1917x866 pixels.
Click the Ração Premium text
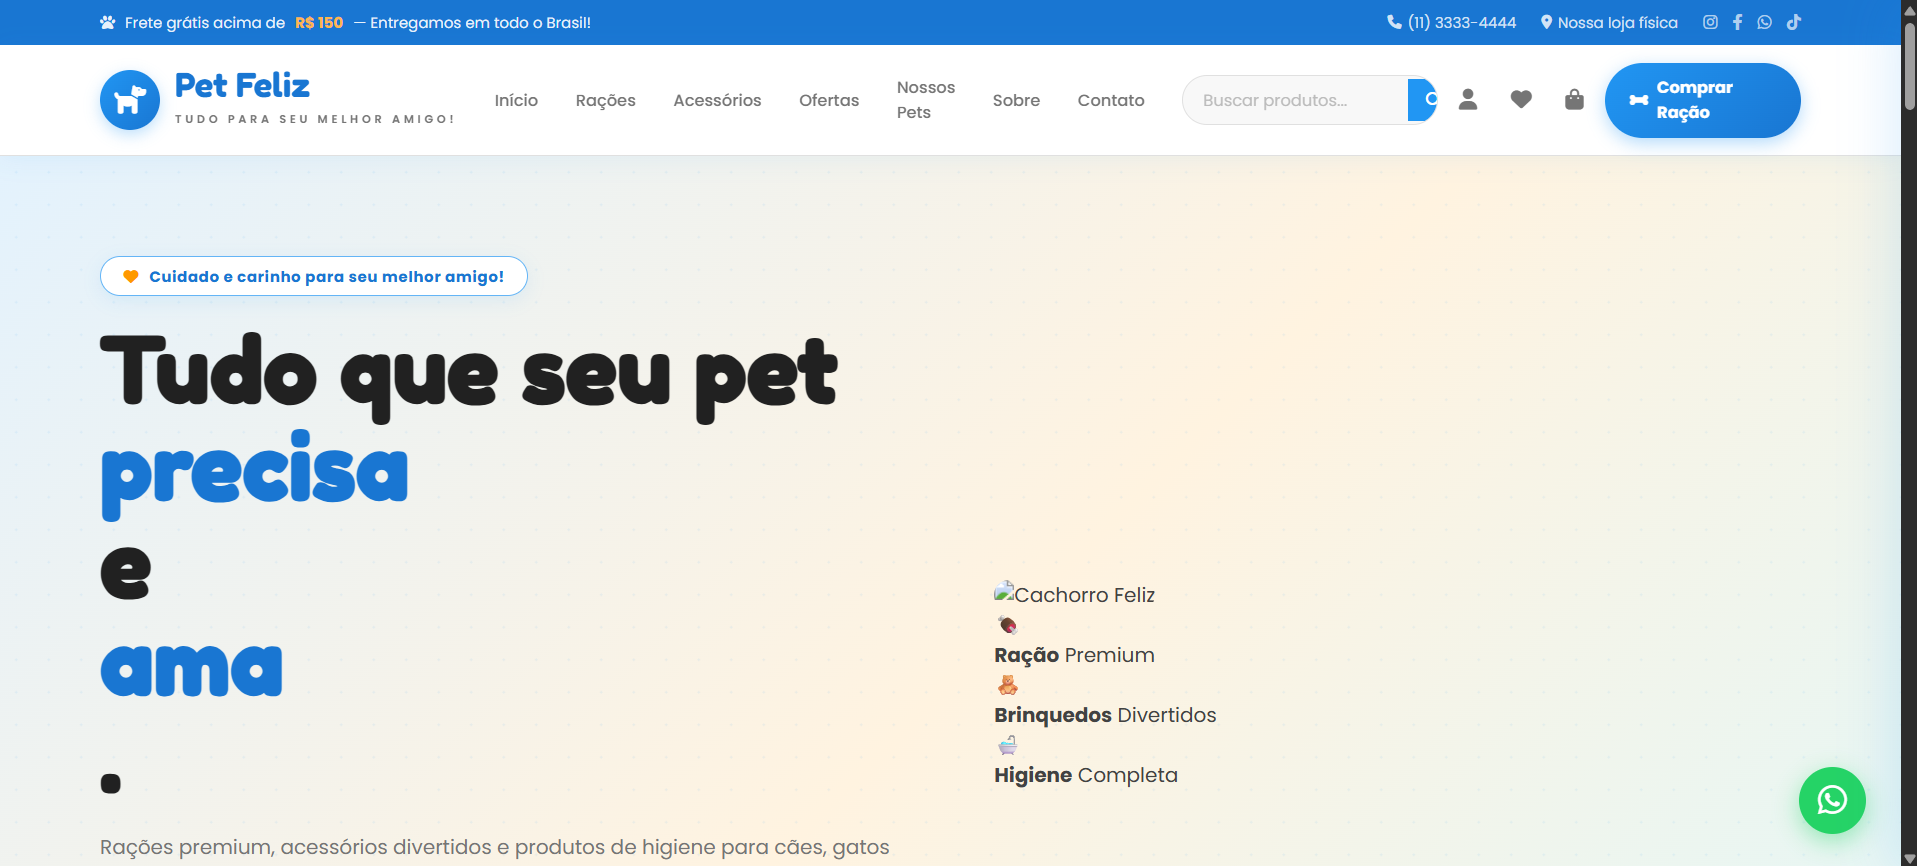pyautogui.click(x=1074, y=655)
